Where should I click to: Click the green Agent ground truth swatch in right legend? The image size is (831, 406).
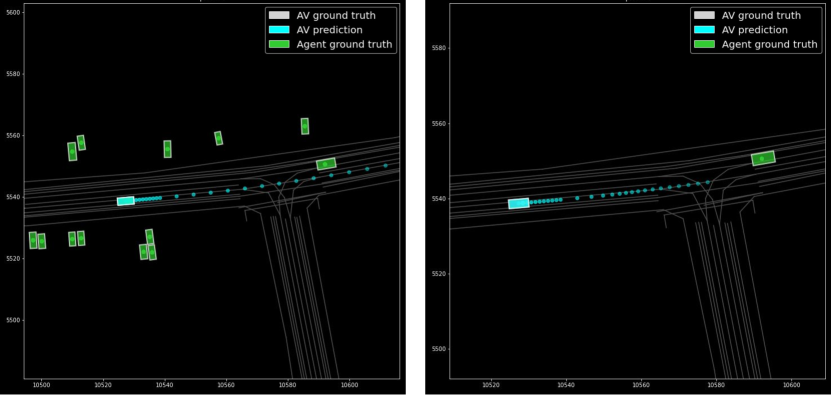point(704,44)
